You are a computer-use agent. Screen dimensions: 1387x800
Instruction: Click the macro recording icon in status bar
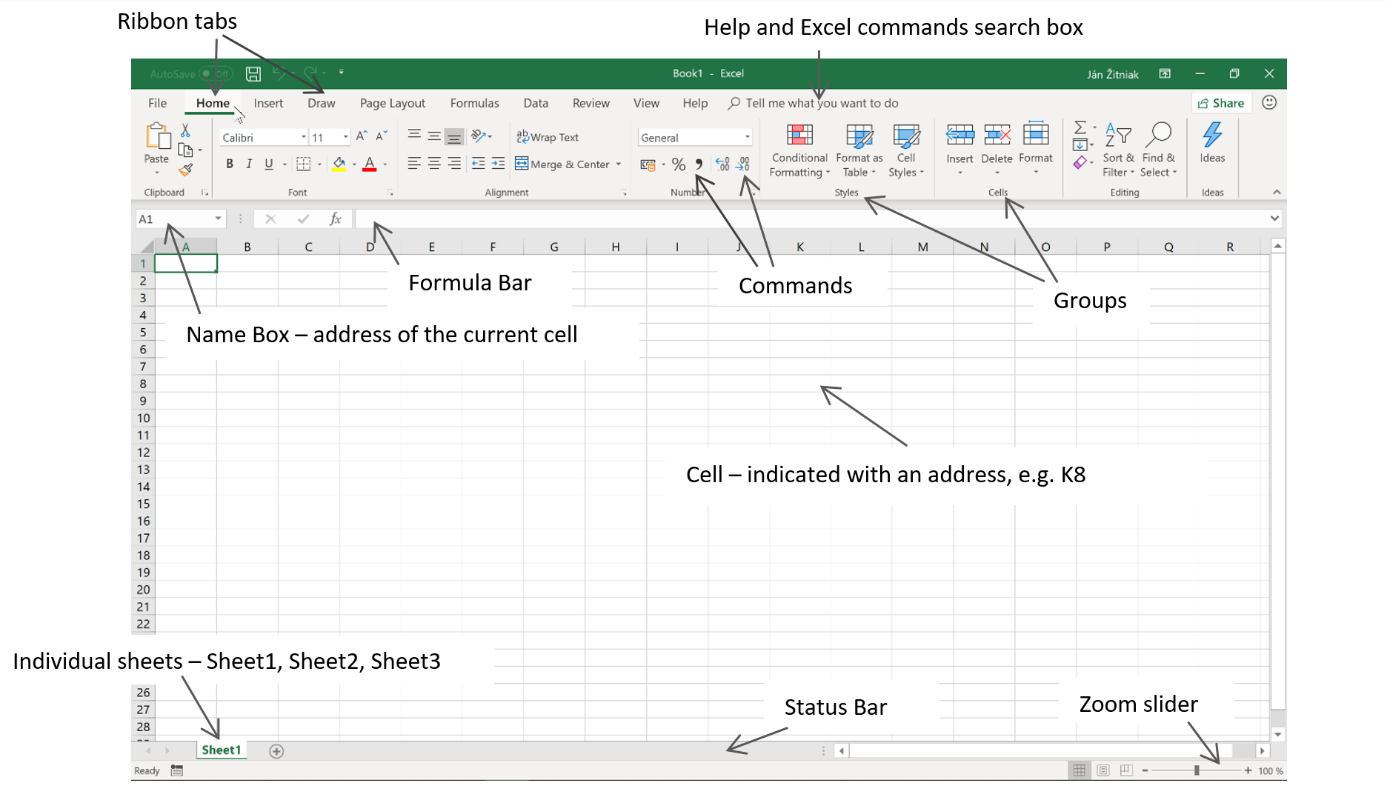pos(177,771)
